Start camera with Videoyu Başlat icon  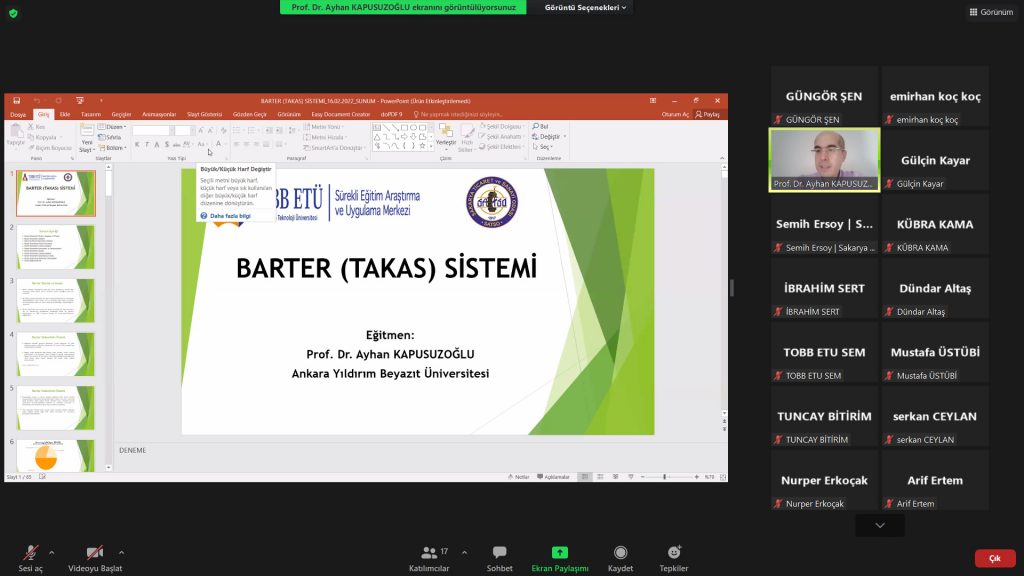point(95,553)
